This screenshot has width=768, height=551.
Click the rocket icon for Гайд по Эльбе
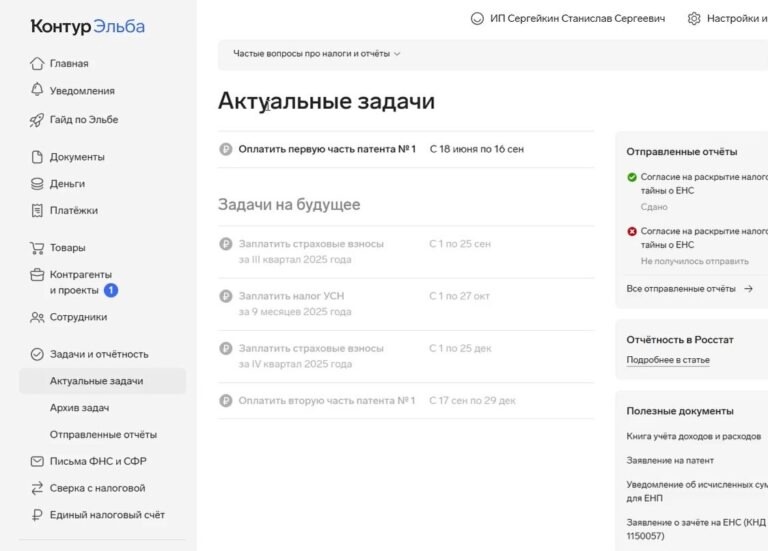pos(37,120)
